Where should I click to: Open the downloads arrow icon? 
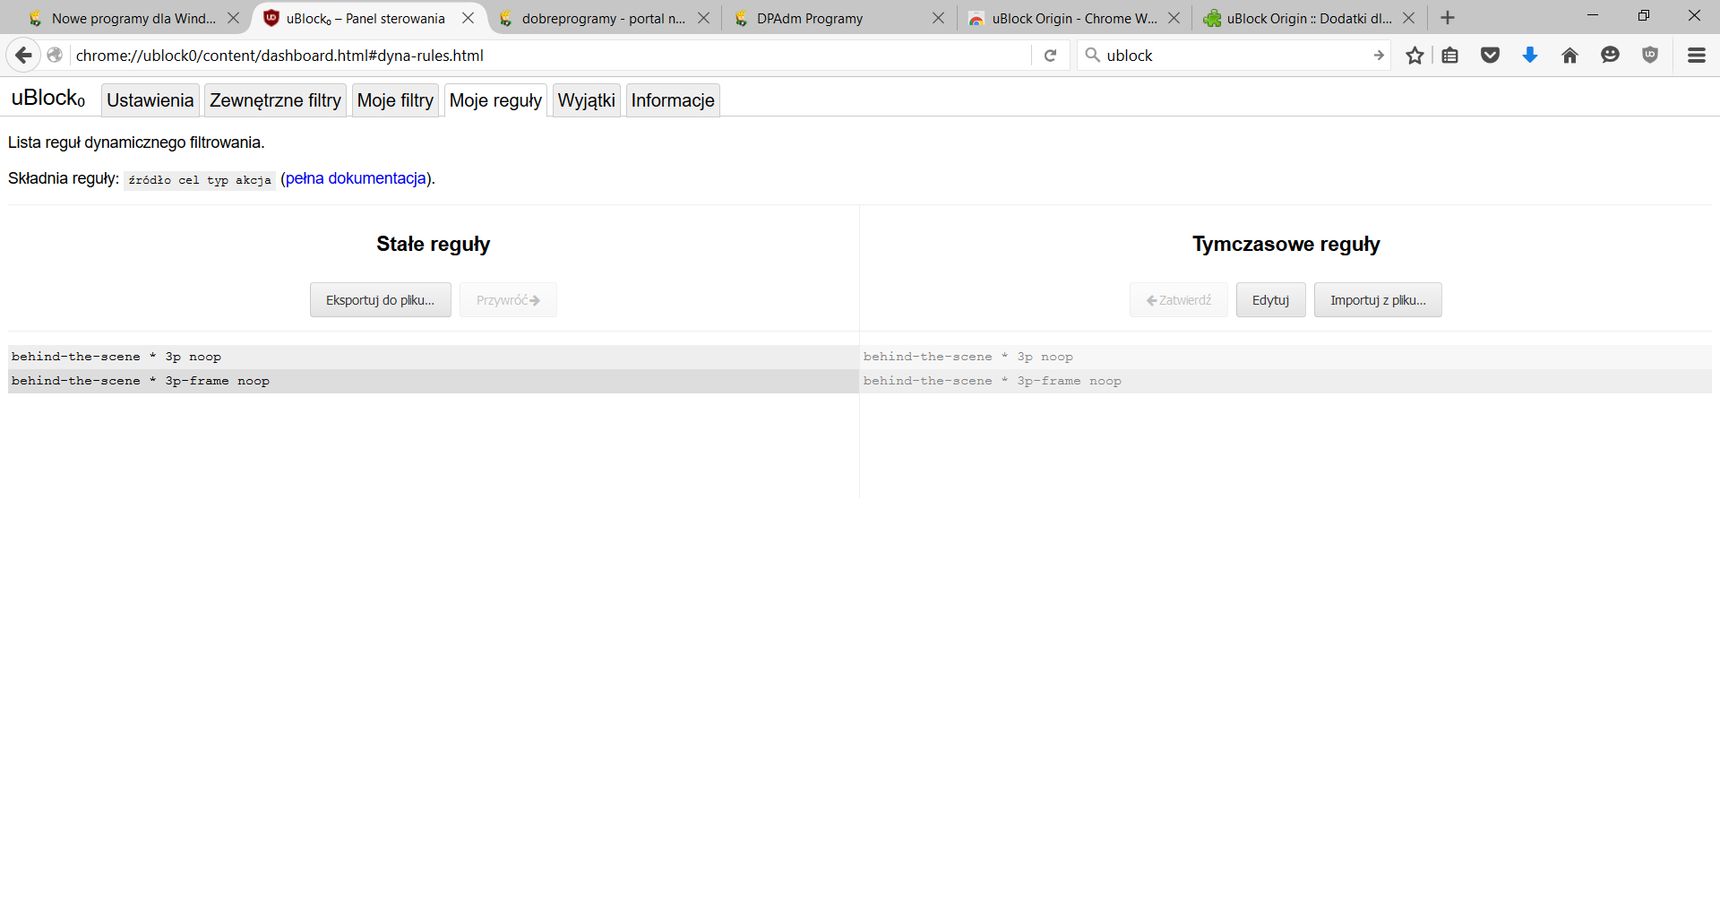click(x=1530, y=56)
